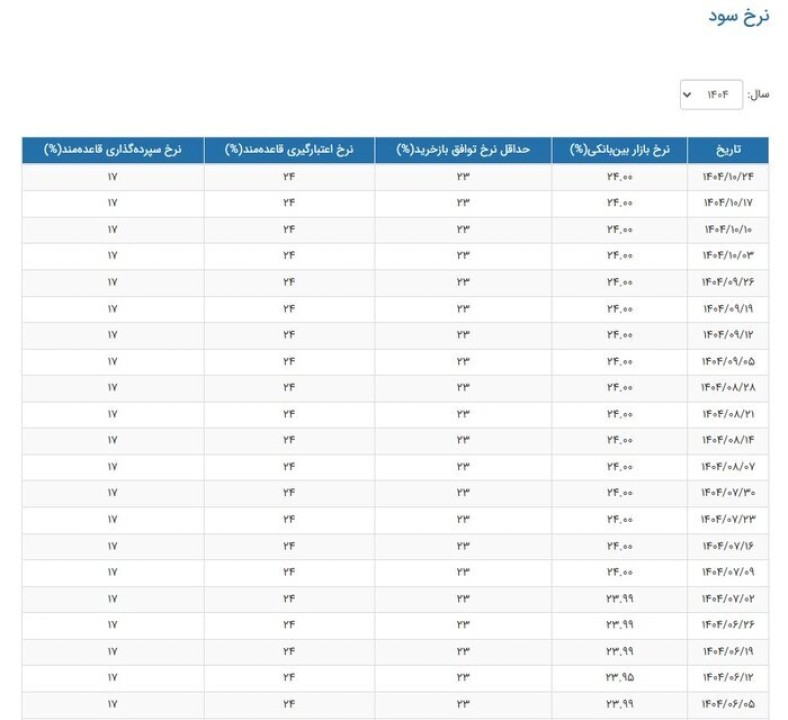
Task: Click the نرخ بازار بین‌بانکی column header
Action: 627,150
